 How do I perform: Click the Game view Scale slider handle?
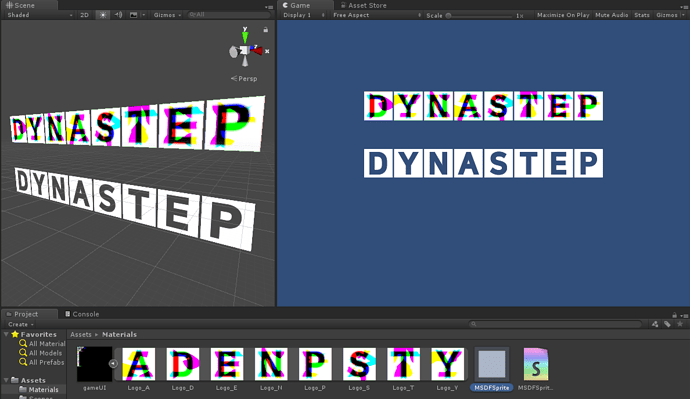pos(448,15)
